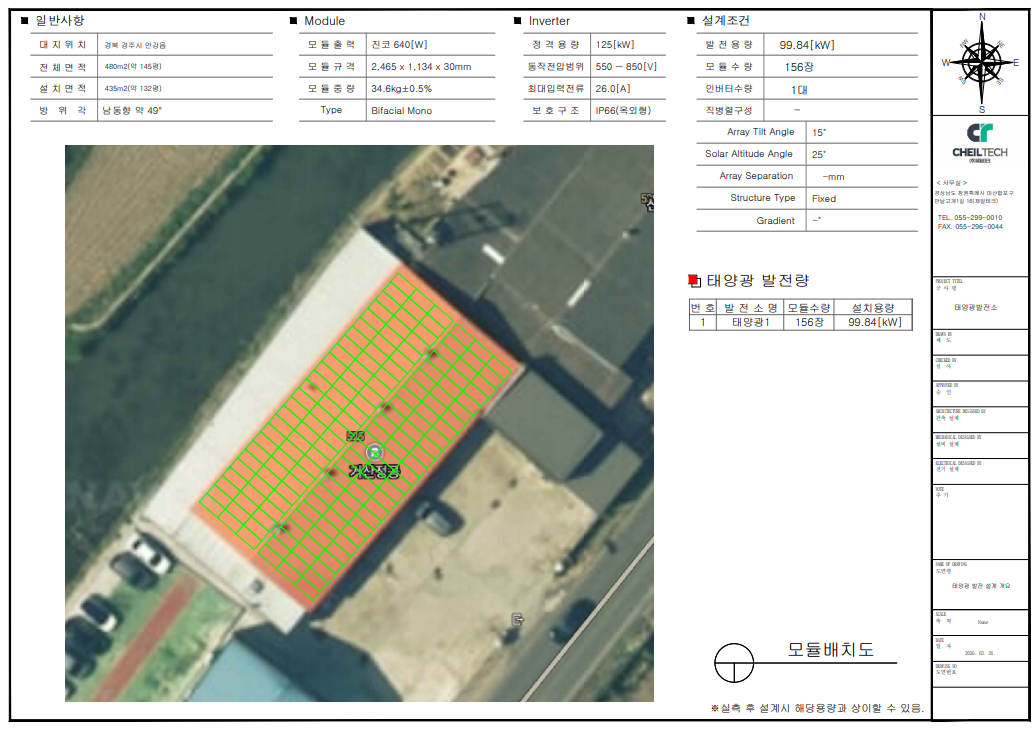Click the black square bullet beside Module
The image size is (1036, 731).
(x=293, y=21)
